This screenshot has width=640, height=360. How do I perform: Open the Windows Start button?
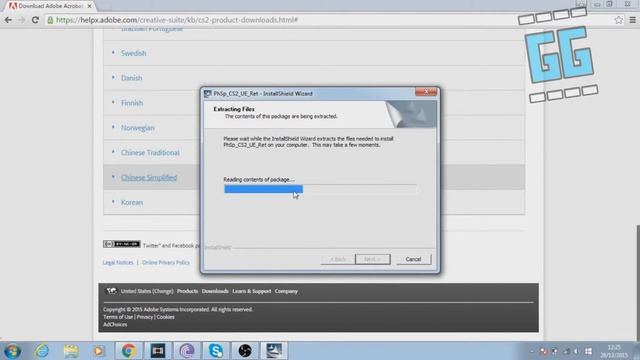[12, 351]
